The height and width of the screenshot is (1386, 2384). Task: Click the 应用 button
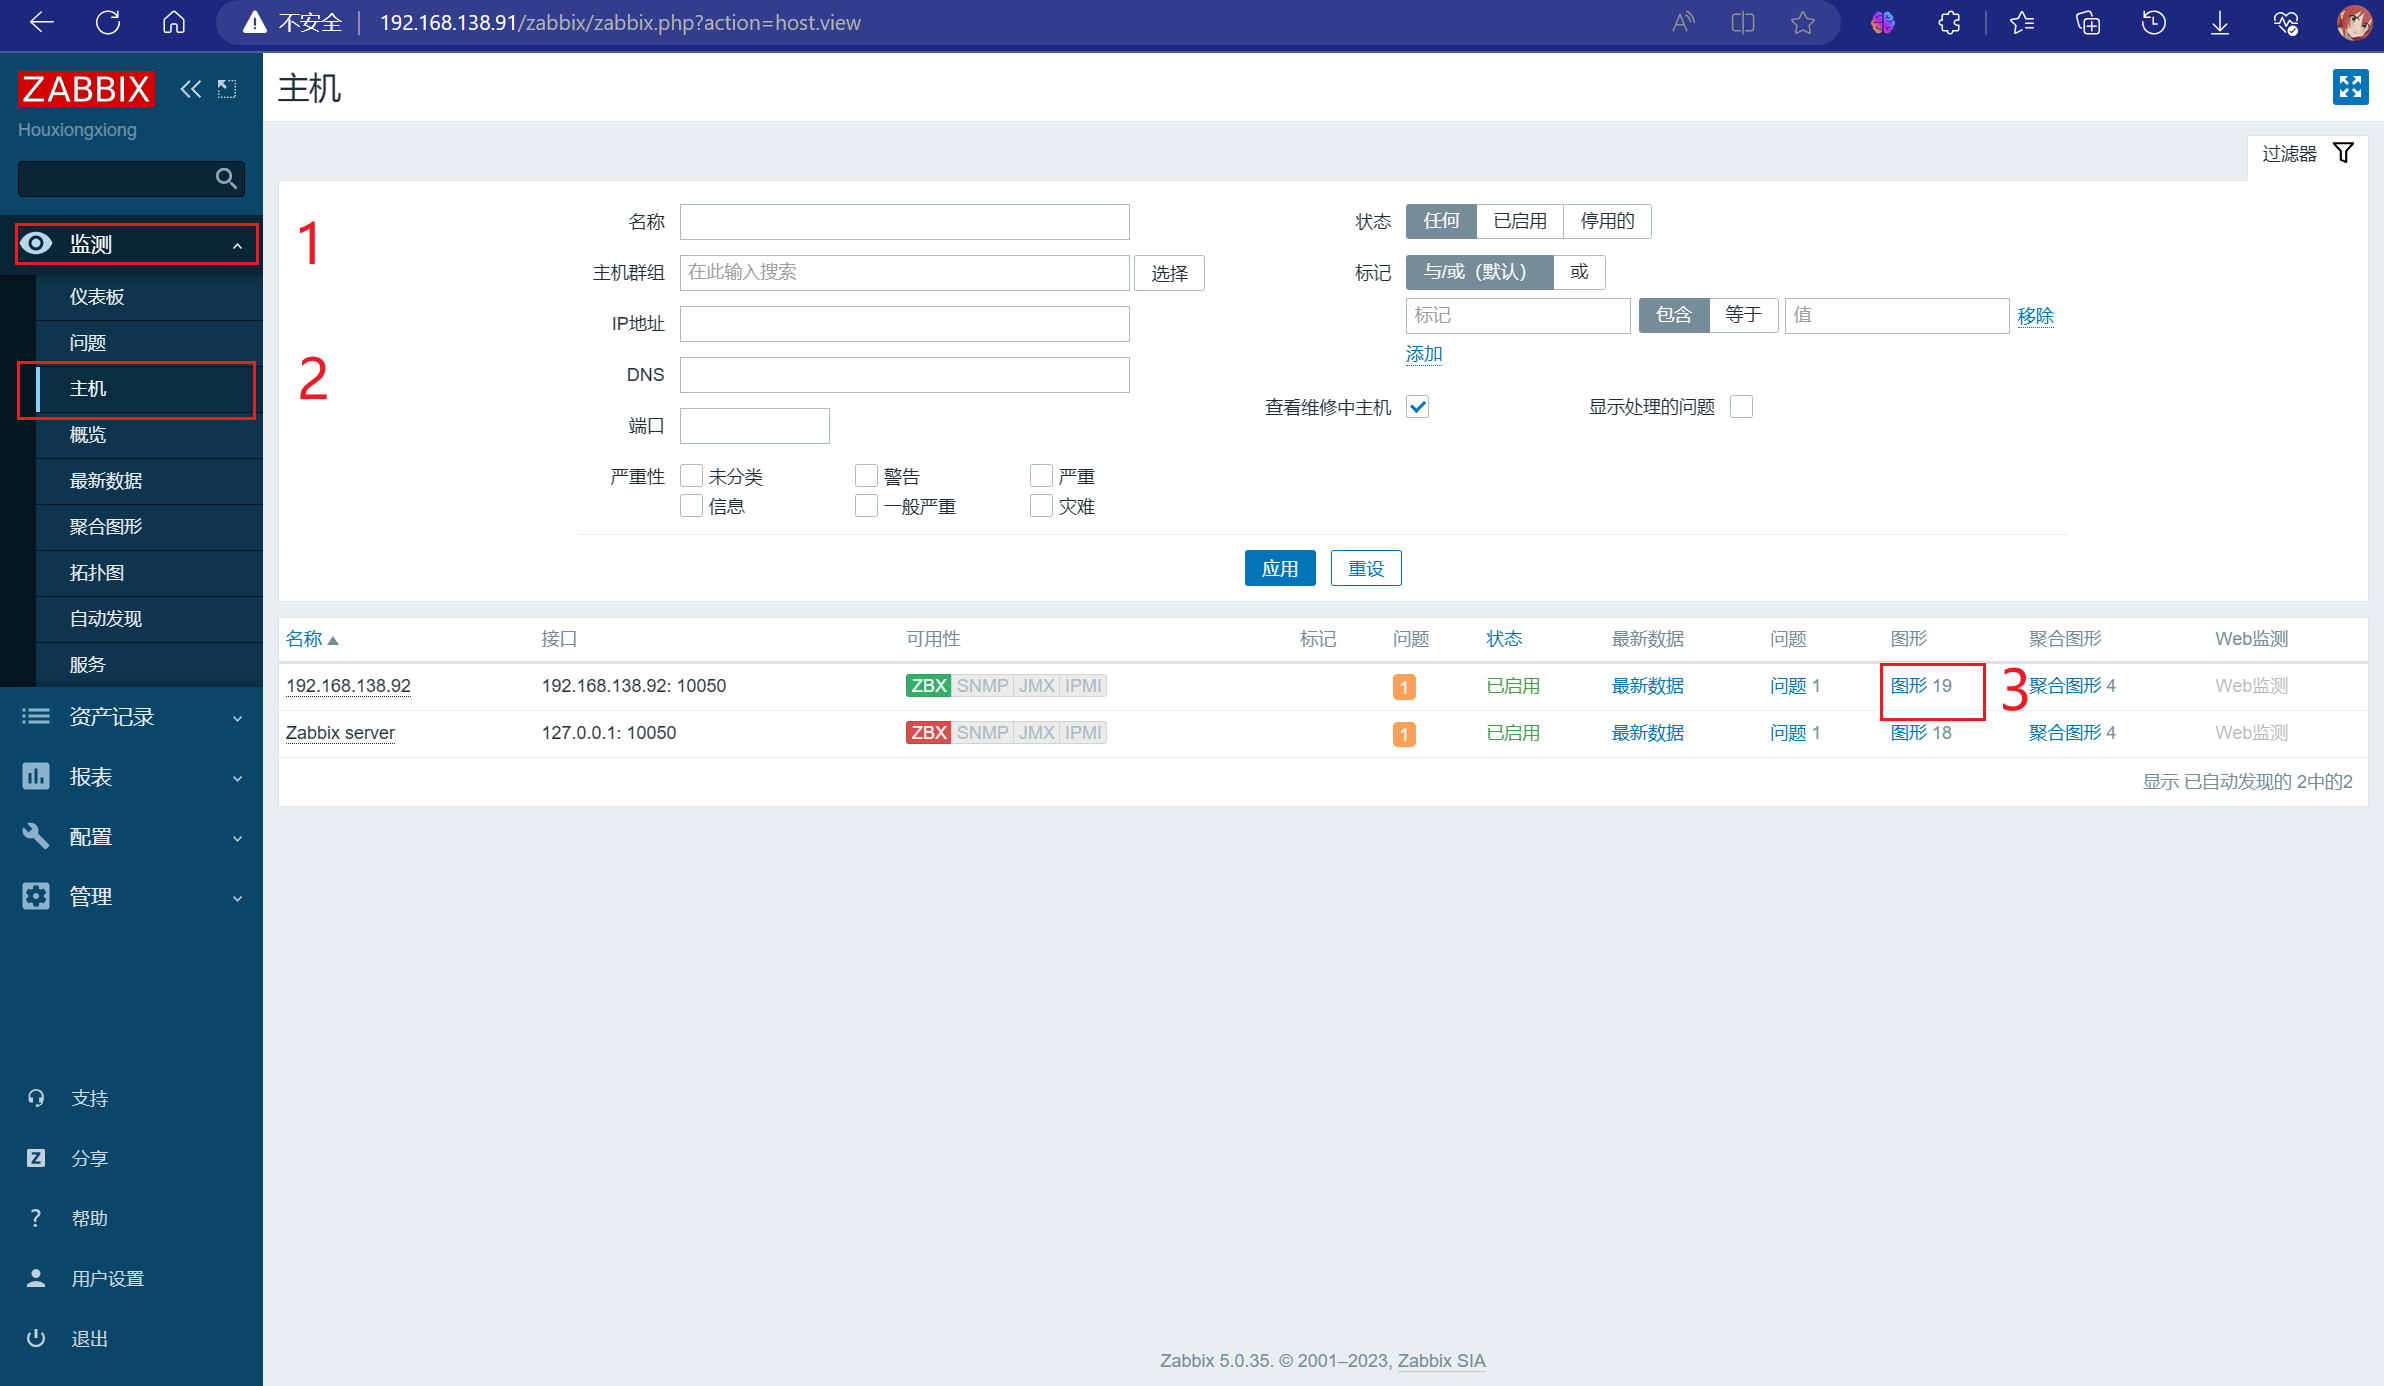pyautogui.click(x=1279, y=568)
